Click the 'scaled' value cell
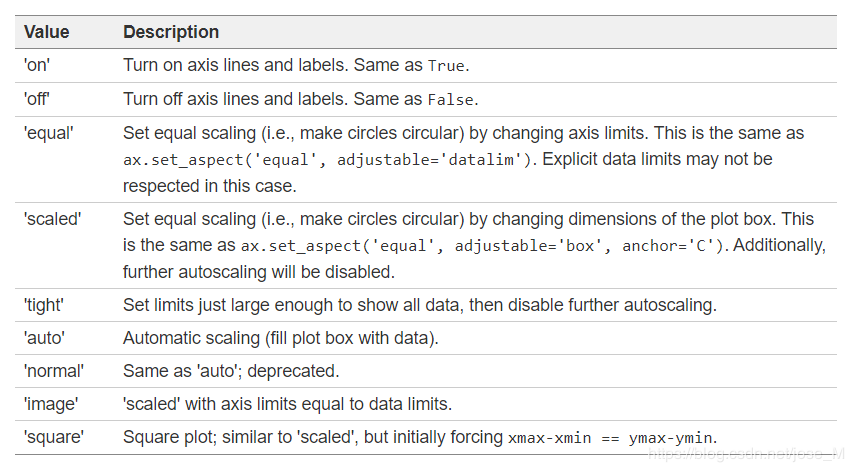 (49, 219)
